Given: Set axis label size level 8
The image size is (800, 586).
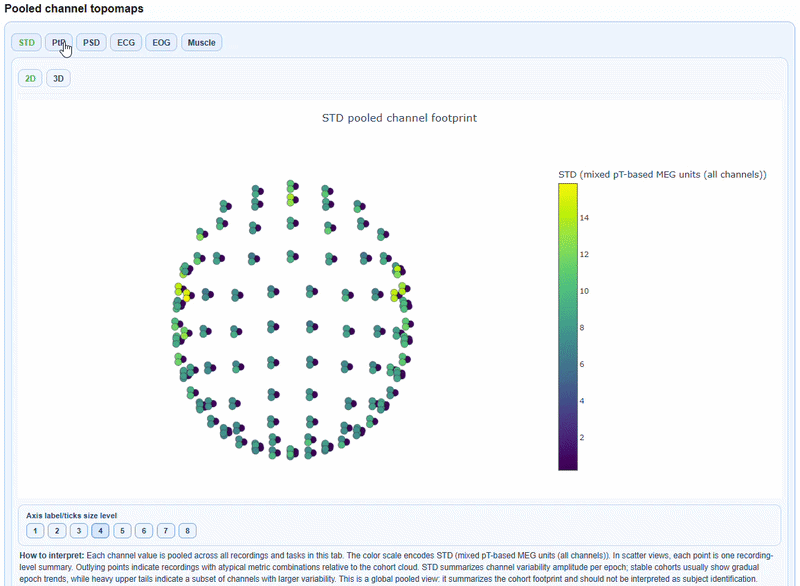Looking at the screenshot, I should pyautogui.click(x=188, y=530).
